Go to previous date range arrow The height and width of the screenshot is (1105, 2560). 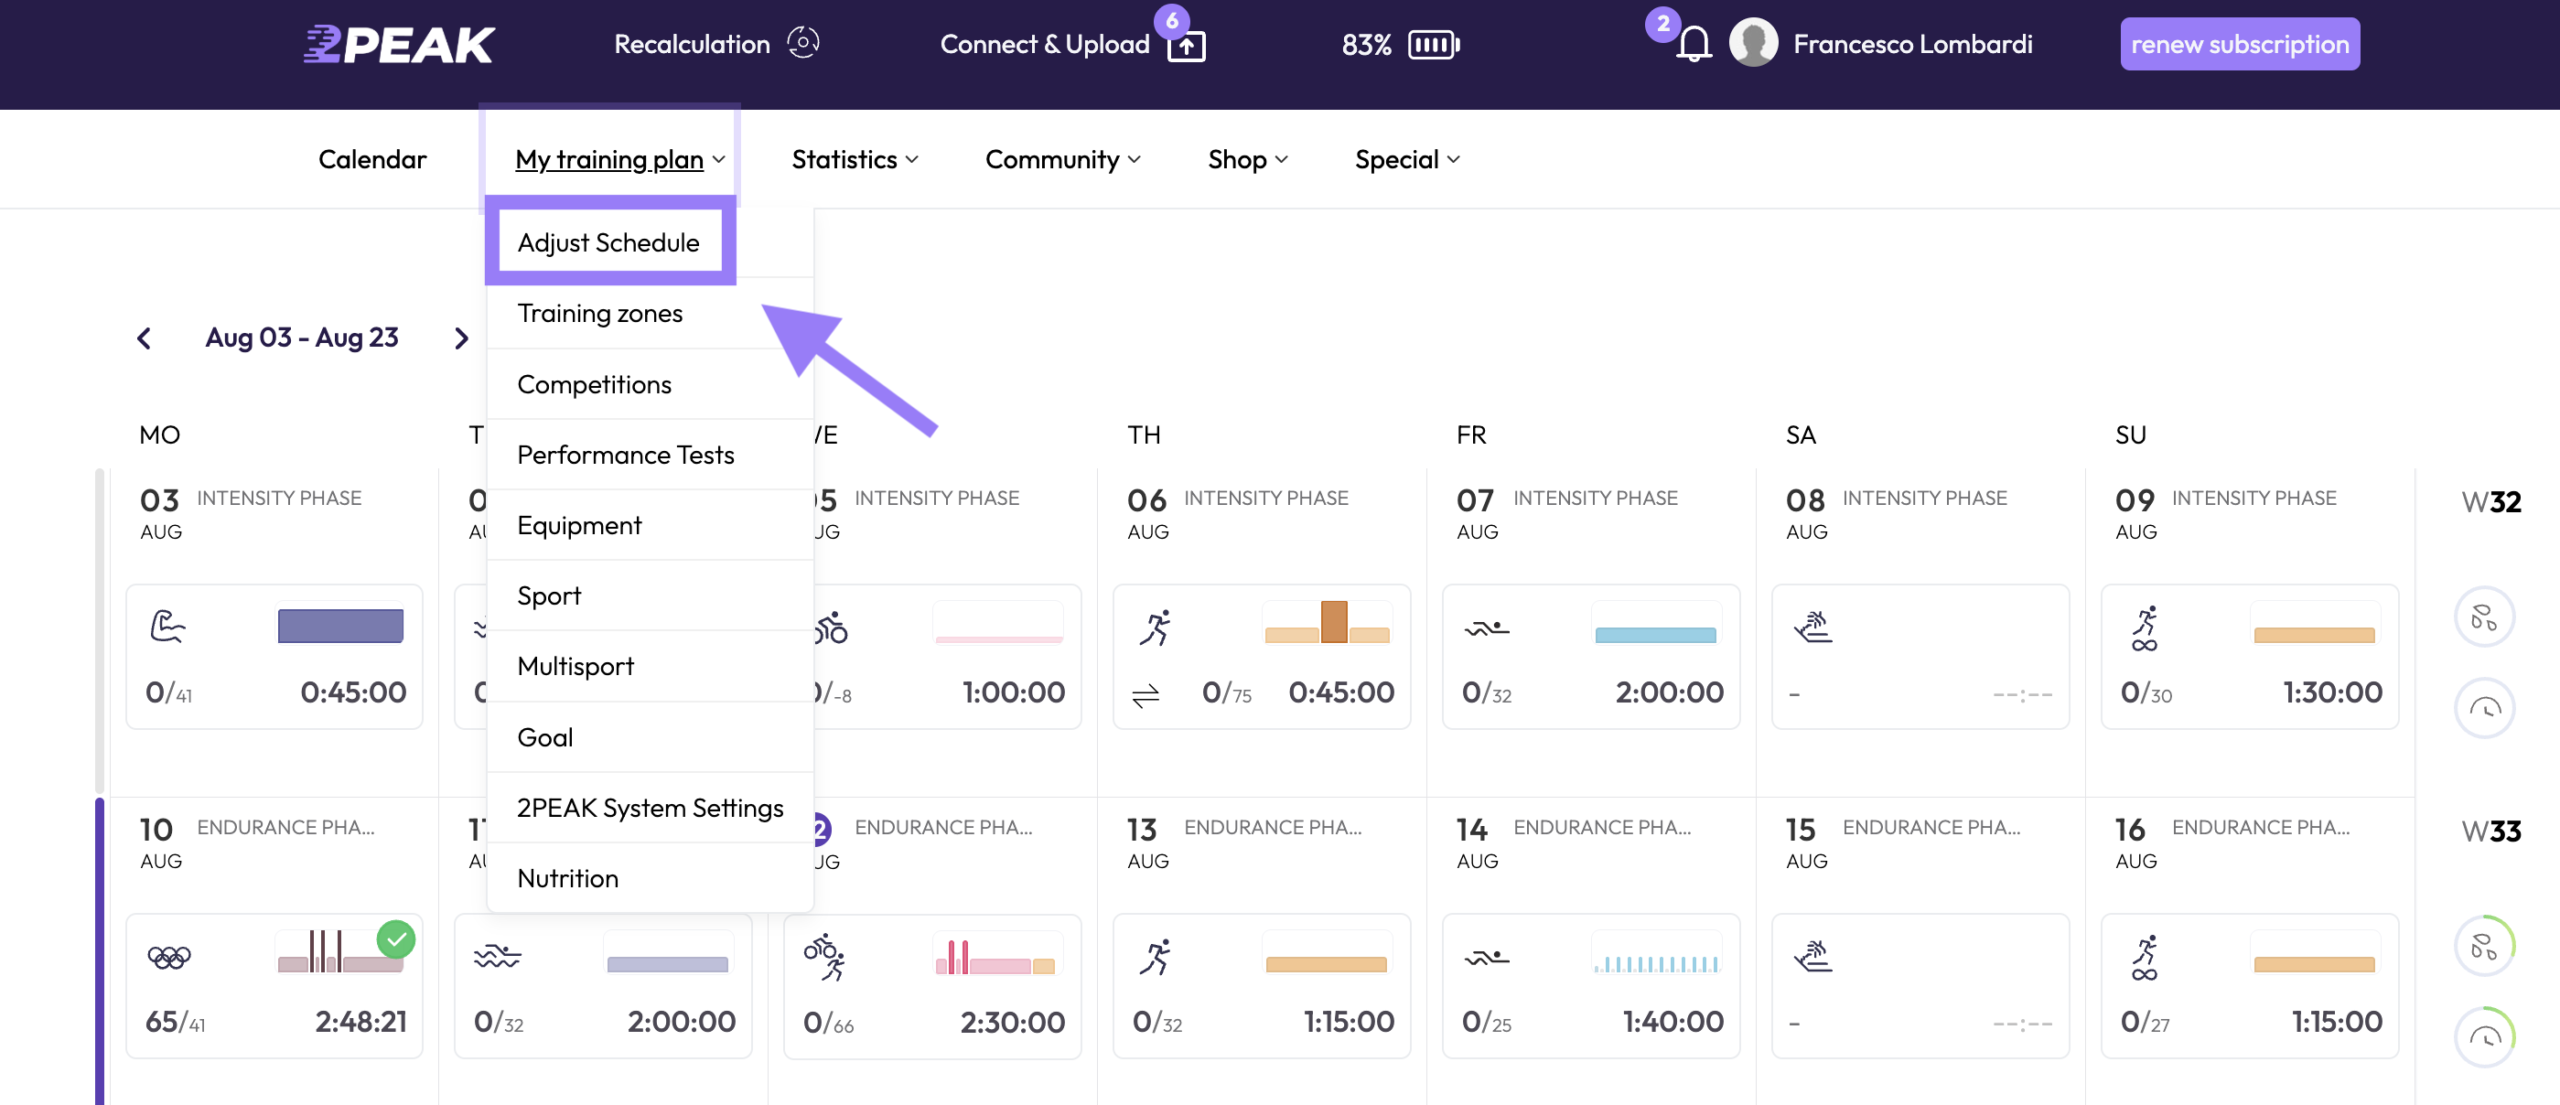click(x=144, y=338)
